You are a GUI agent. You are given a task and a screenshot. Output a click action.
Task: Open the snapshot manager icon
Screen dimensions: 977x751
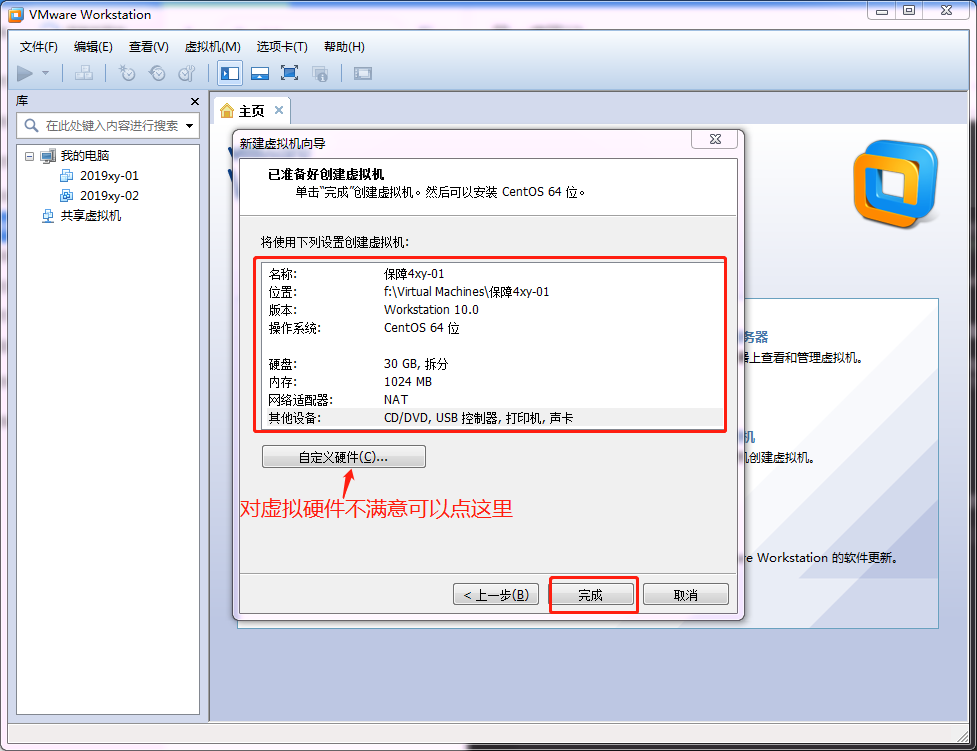[x=187, y=74]
